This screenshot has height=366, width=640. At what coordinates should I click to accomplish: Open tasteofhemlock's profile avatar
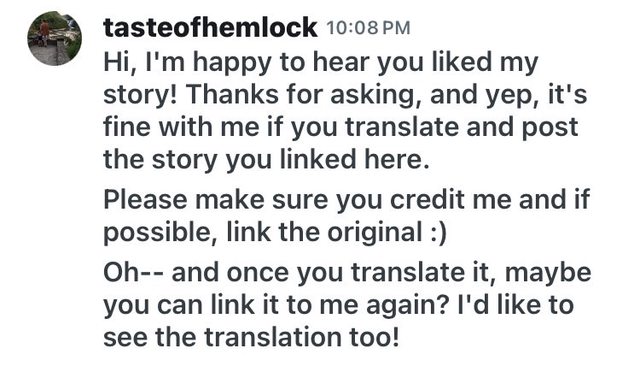pyautogui.click(x=54, y=38)
